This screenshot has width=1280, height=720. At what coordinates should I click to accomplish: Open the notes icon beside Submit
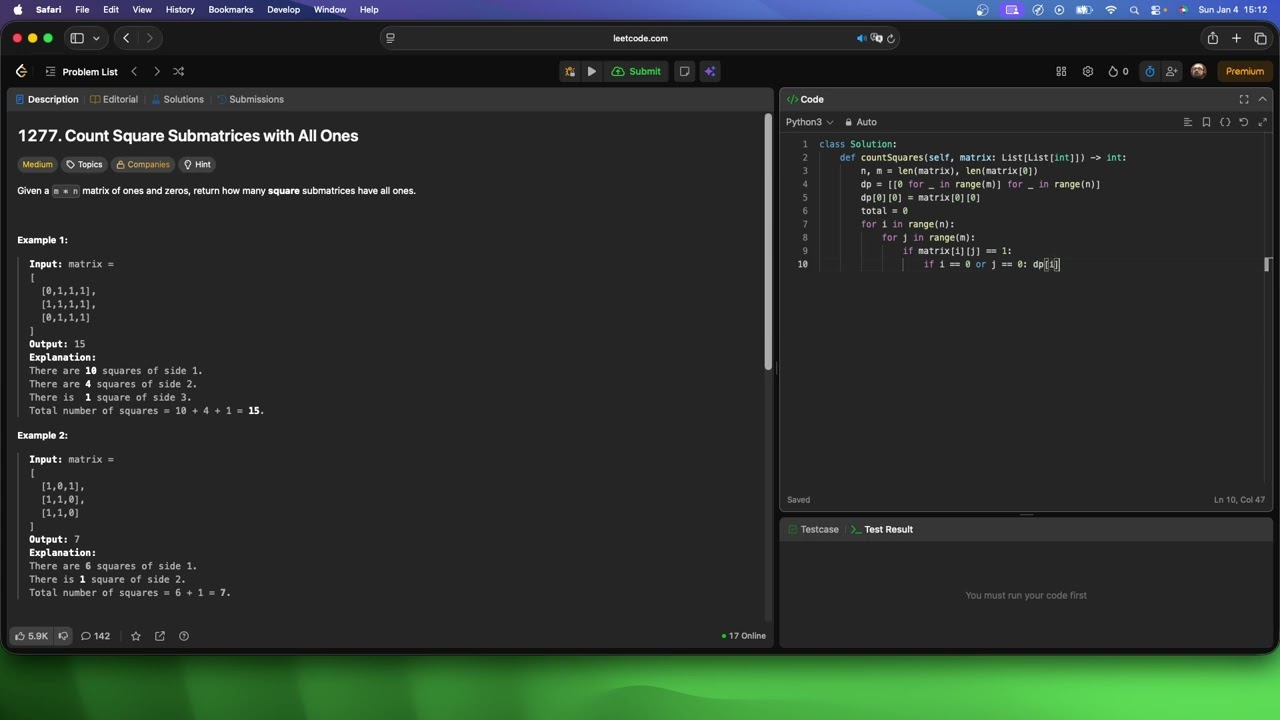click(x=684, y=71)
